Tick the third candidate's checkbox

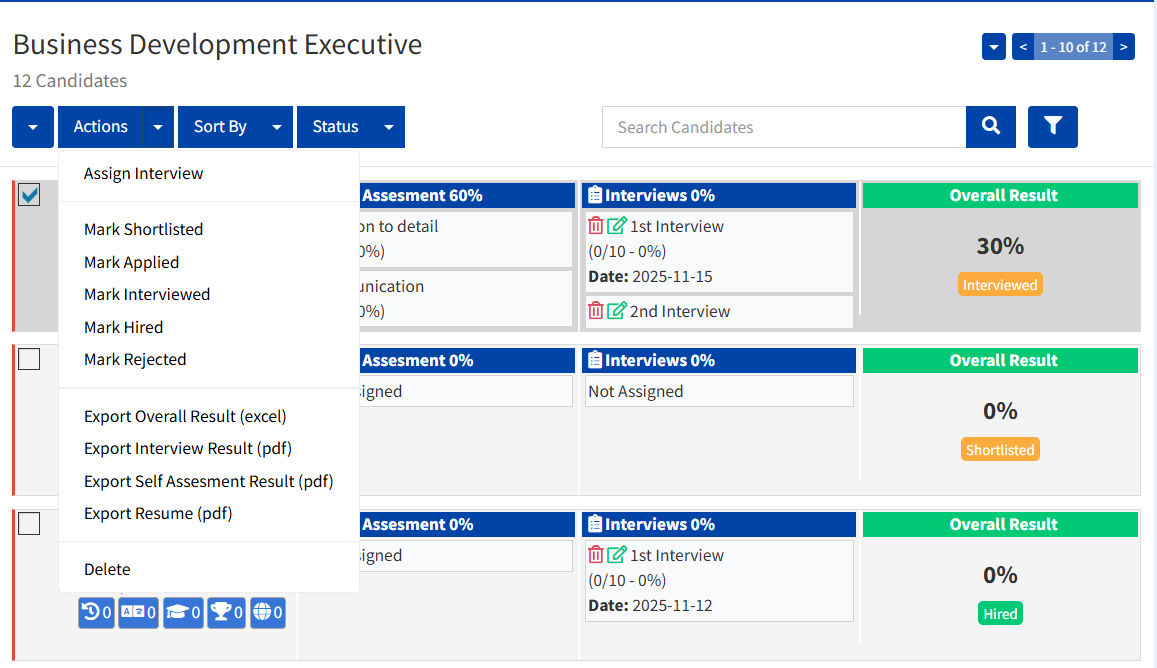30,523
